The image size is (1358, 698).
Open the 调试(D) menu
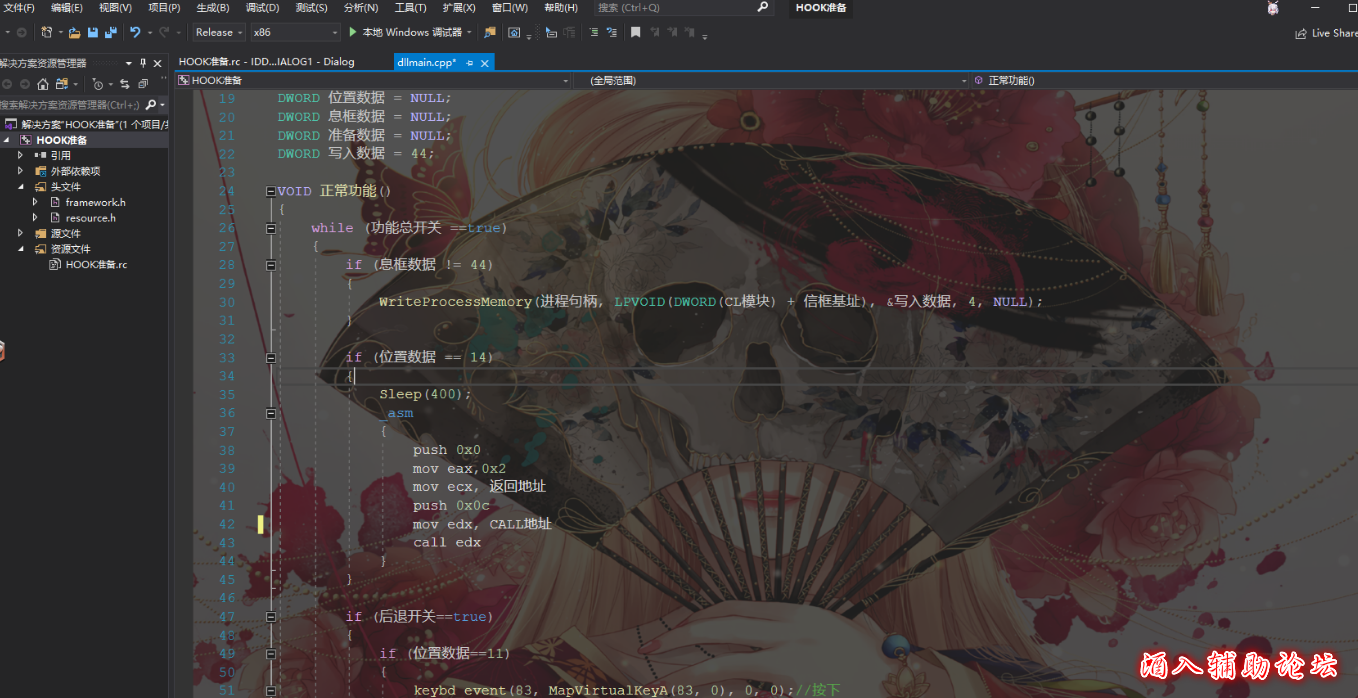coord(263,8)
